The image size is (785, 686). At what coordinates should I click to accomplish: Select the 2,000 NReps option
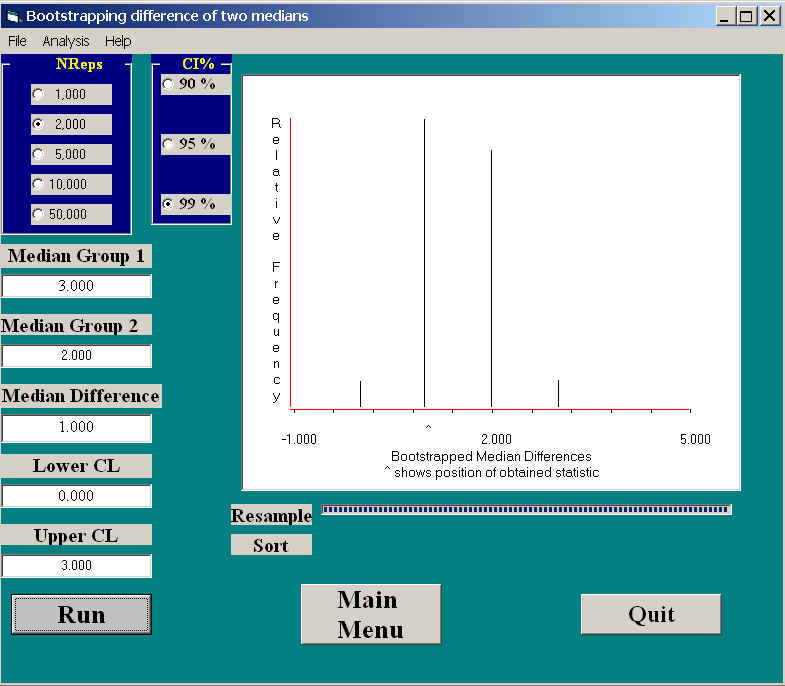tap(39, 125)
